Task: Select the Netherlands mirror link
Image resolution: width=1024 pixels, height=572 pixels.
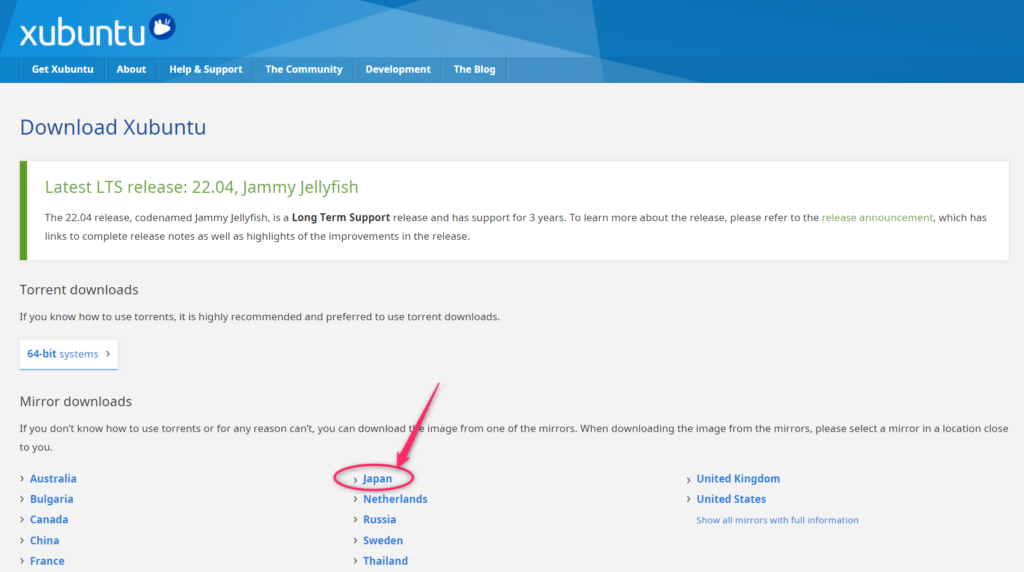Action: 395,499
